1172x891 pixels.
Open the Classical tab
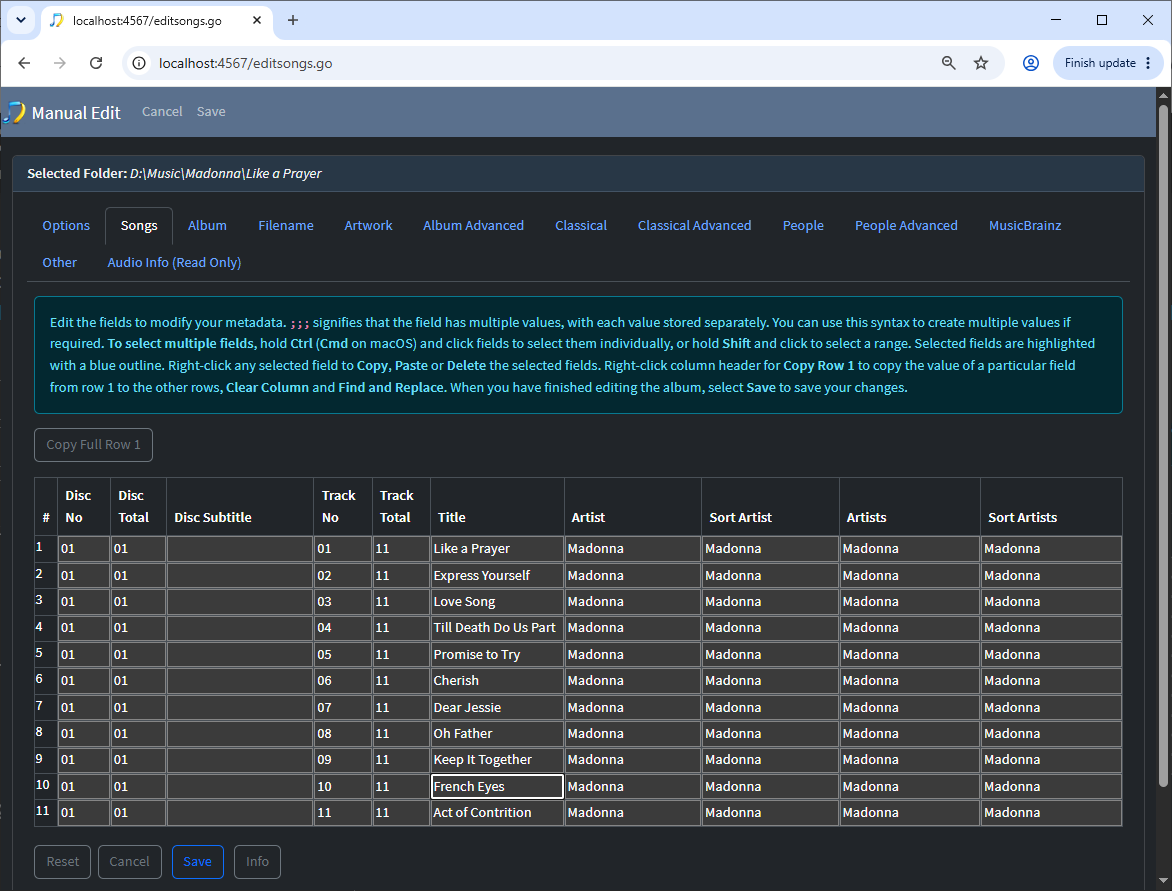click(x=581, y=226)
